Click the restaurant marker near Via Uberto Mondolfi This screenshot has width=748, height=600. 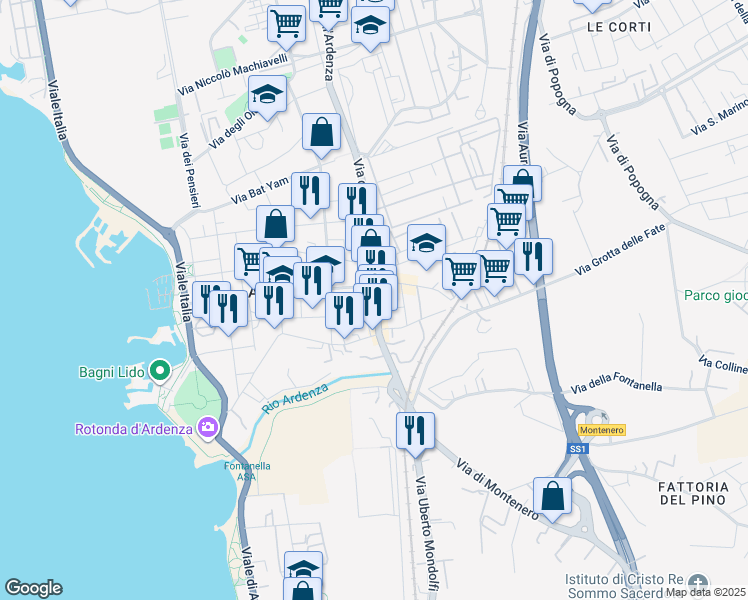415,432
